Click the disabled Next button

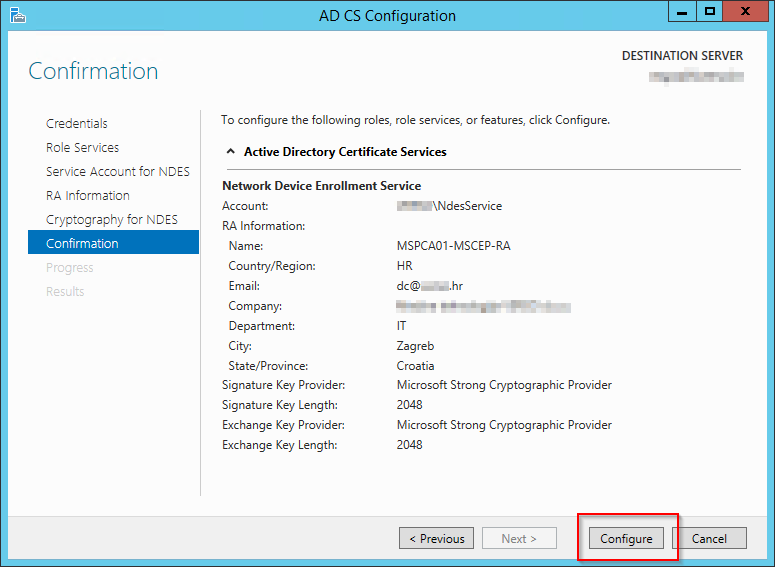(x=519, y=538)
